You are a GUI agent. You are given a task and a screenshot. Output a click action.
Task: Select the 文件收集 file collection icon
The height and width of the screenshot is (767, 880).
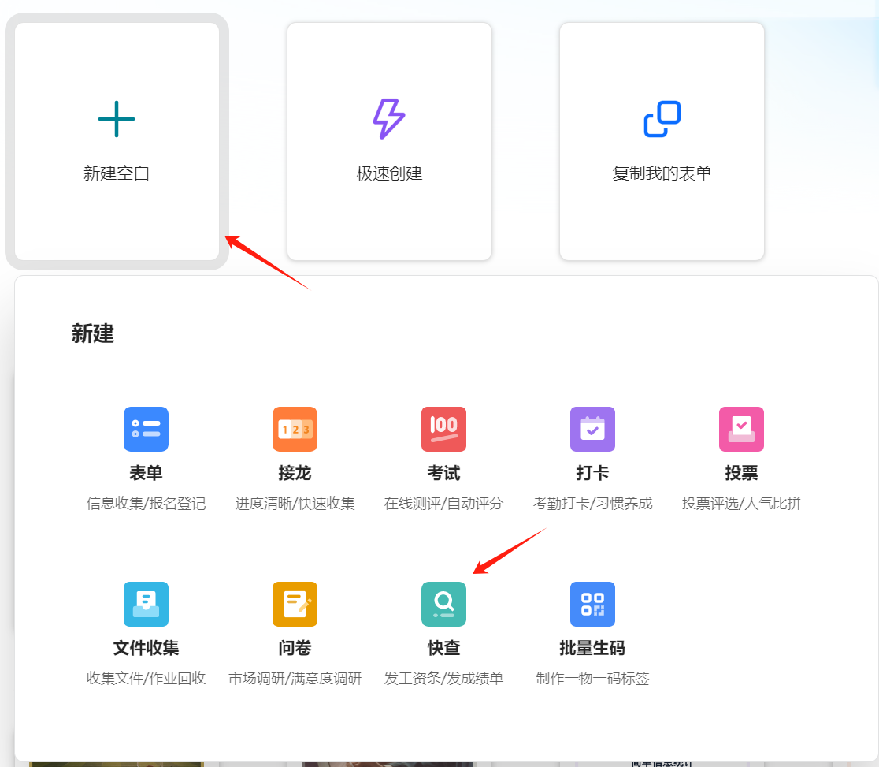tap(146, 604)
